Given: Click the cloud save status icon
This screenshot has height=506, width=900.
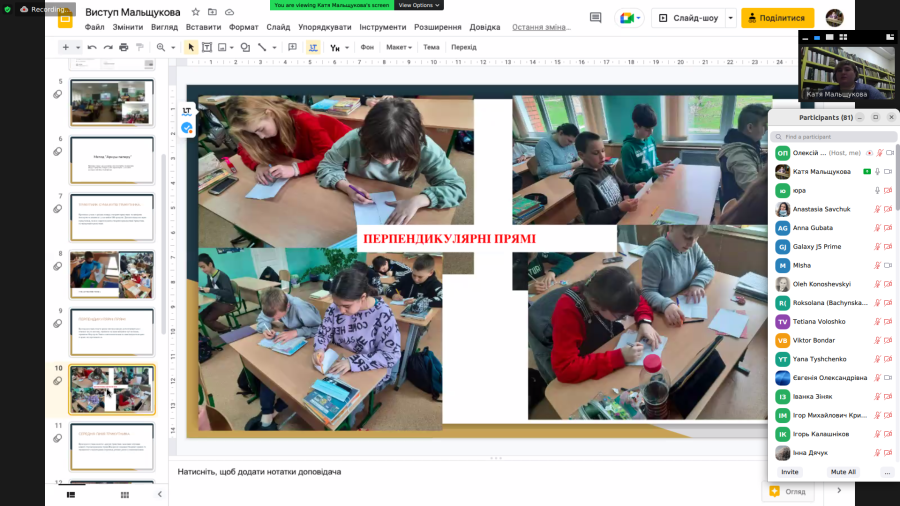Looking at the screenshot, I should (229, 12).
